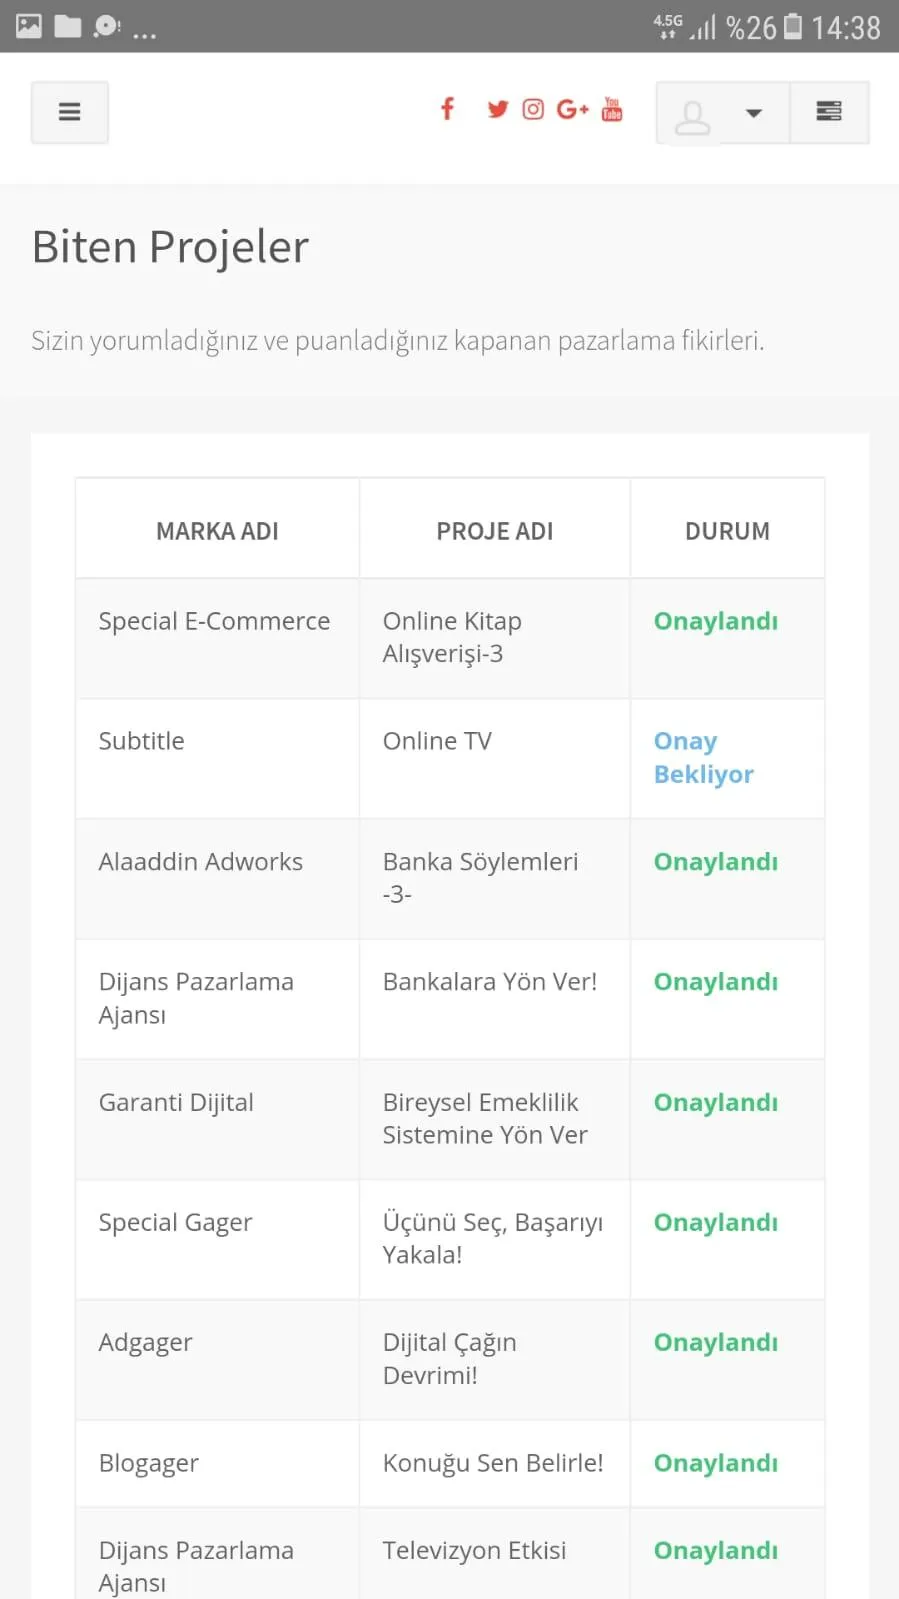Select the Adgager brand entry

(145, 1343)
